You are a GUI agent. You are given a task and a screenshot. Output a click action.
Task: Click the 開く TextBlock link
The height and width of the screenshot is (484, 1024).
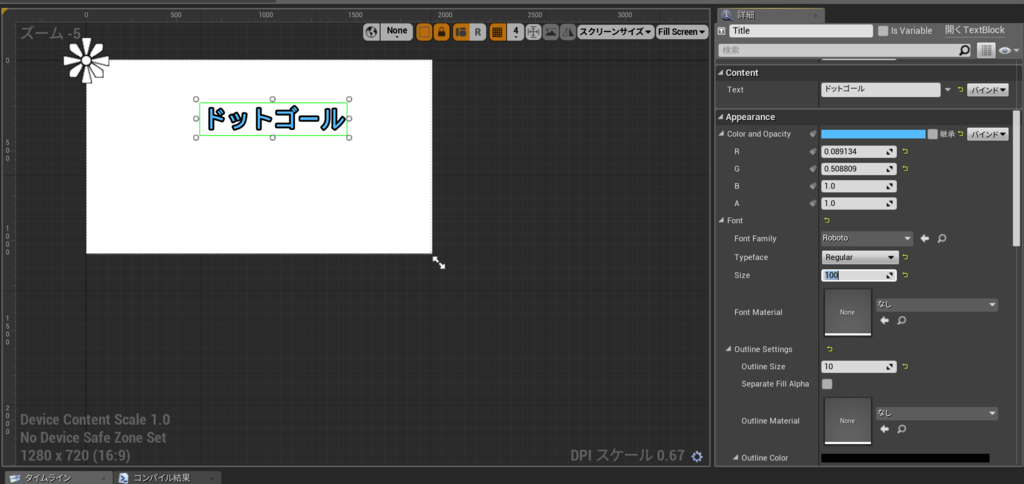[974, 30]
